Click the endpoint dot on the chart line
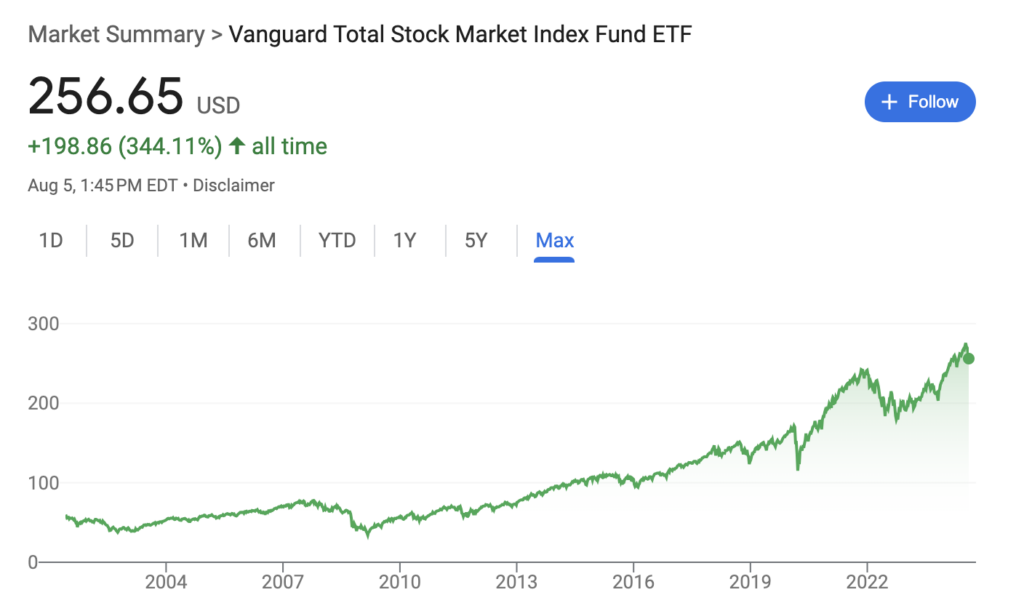This screenshot has width=1024, height=611. (967, 358)
